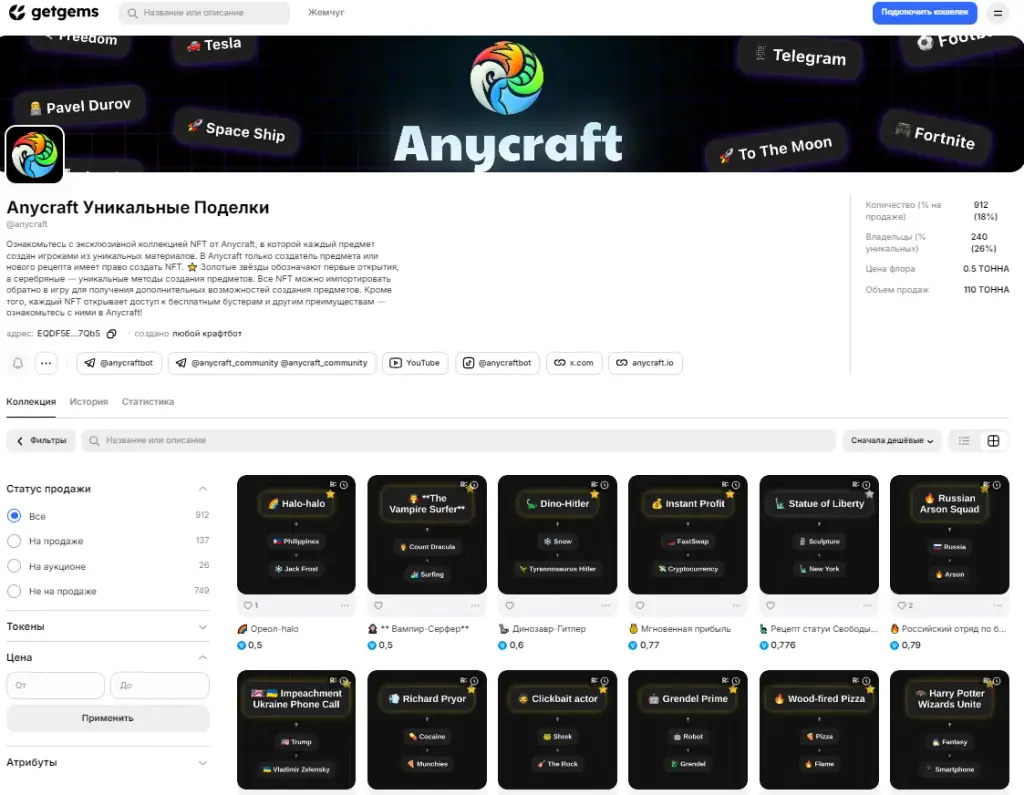Select the 'Все' sale status radio

tap(14, 516)
